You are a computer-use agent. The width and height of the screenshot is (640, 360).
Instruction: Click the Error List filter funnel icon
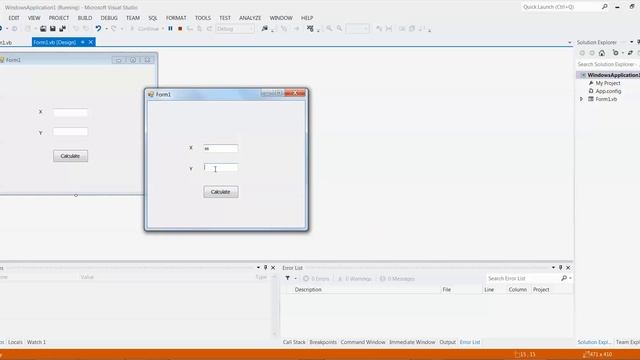point(288,278)
